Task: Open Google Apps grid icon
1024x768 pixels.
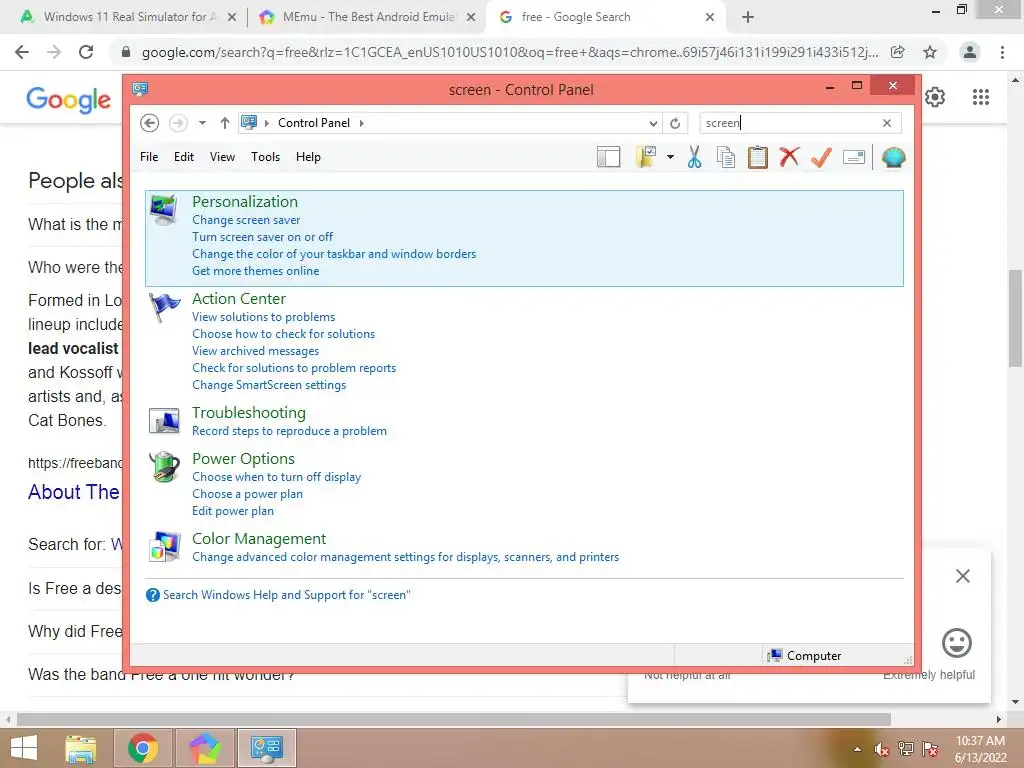Action: tap(981, 97)
